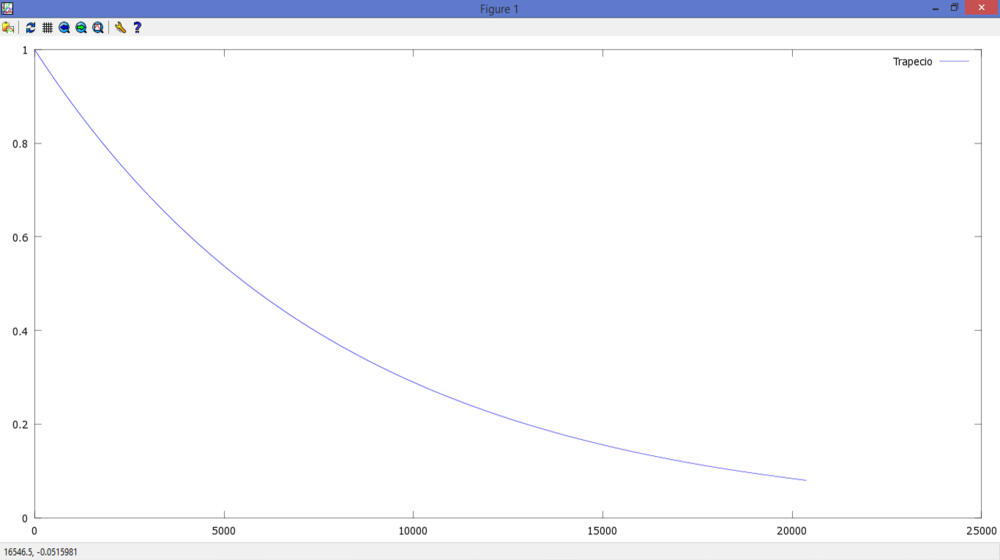Click the right end of the curve

click(805, 480)
